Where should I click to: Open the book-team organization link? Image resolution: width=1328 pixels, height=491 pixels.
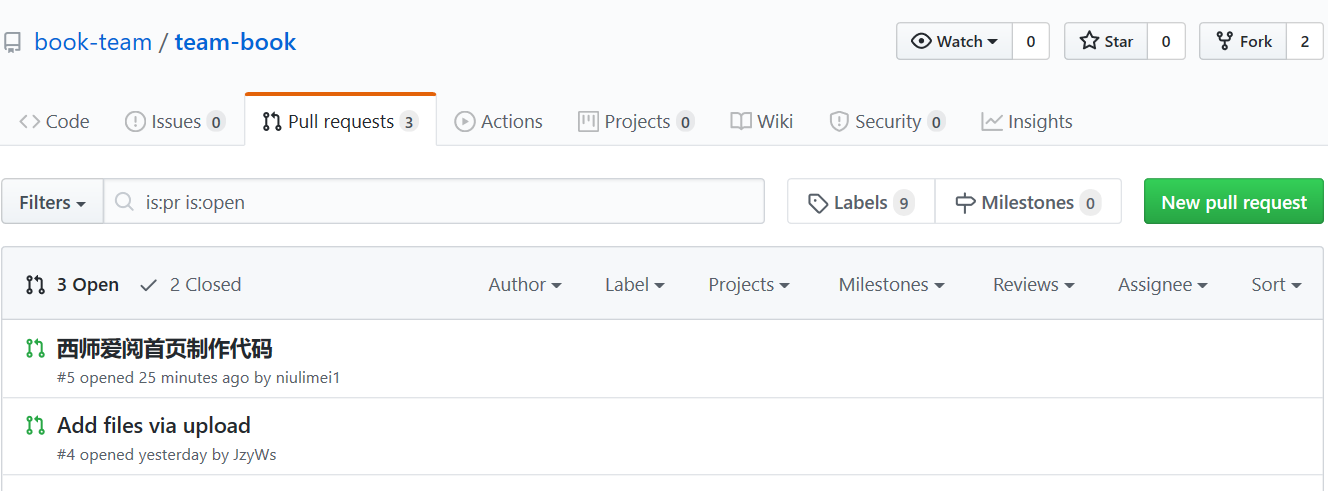[93, 42]
